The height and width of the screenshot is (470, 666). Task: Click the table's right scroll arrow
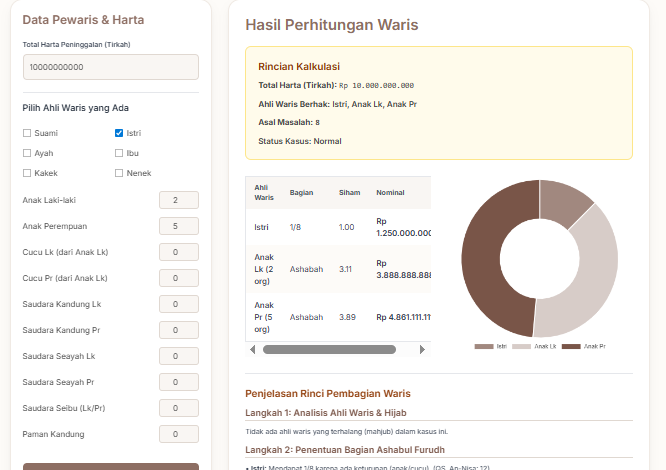[423, 349]
